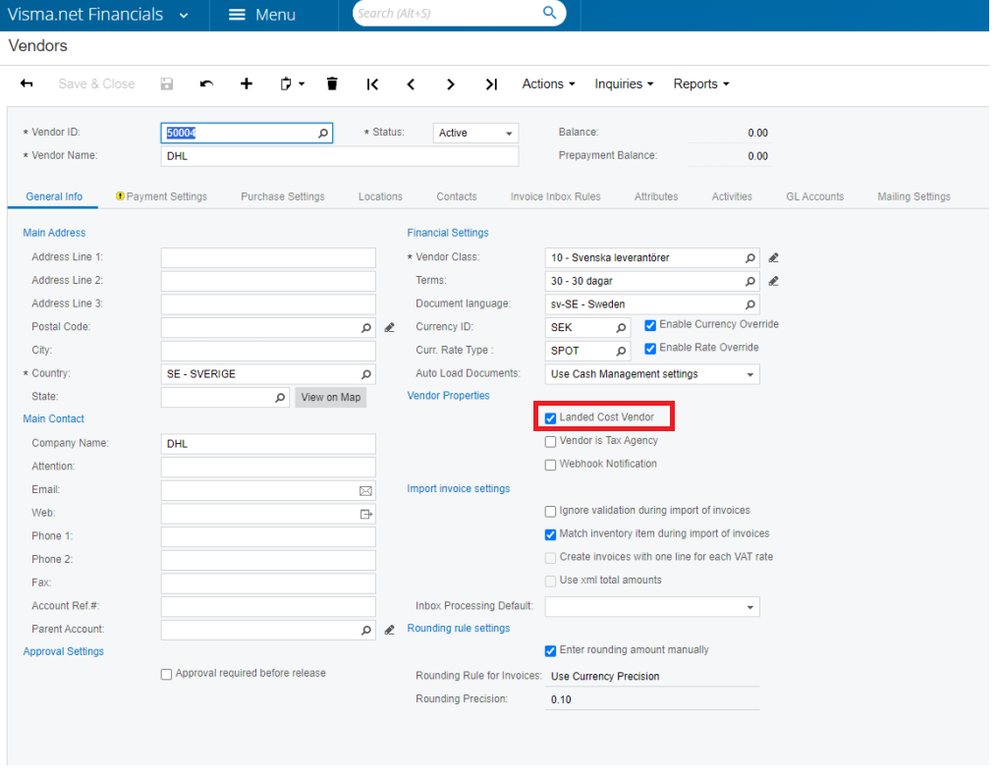Open Postal Code lookup magnifier
Viewport: 999px width, 775px height.
[366, 328]
